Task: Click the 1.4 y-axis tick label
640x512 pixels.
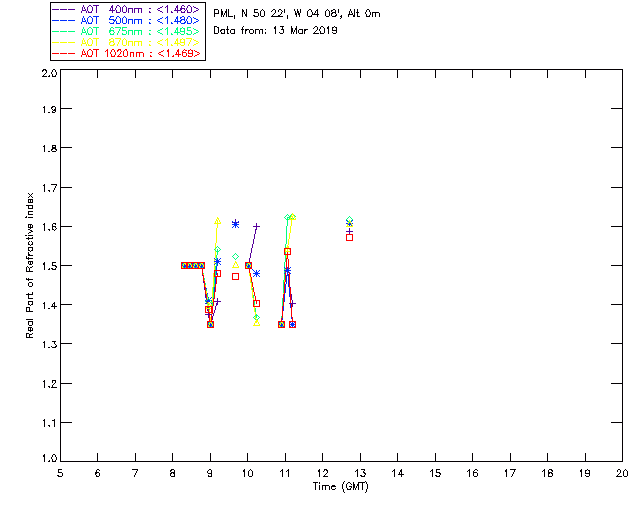Action: coord(49,305)
